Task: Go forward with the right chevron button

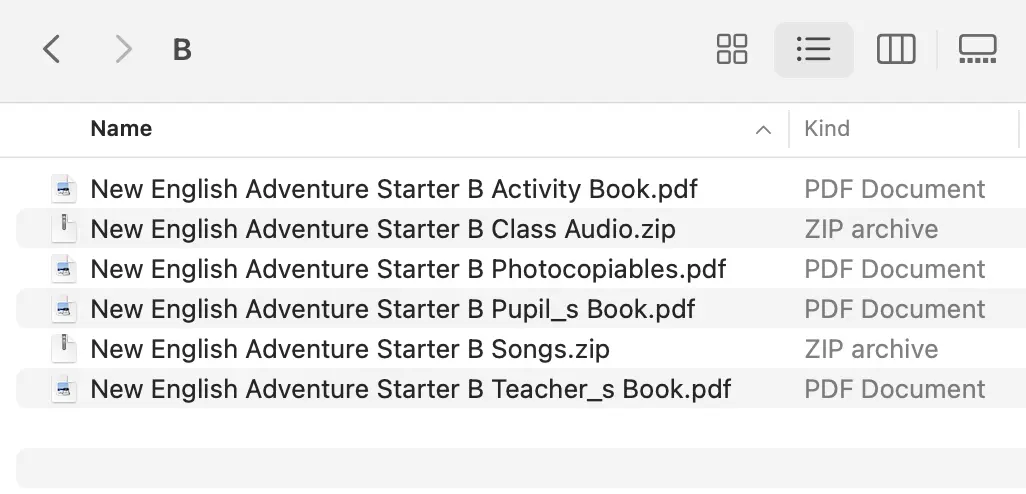Action: pos(123,50)
